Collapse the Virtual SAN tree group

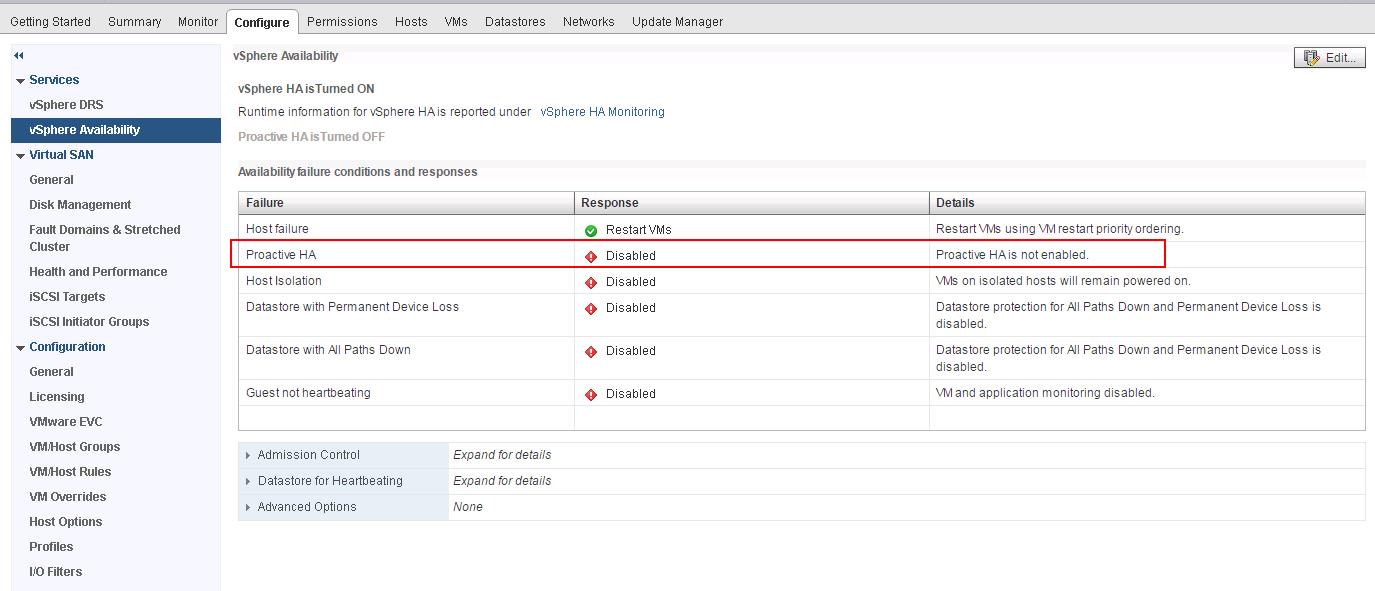pyautogui.click(x=20, y=156)
